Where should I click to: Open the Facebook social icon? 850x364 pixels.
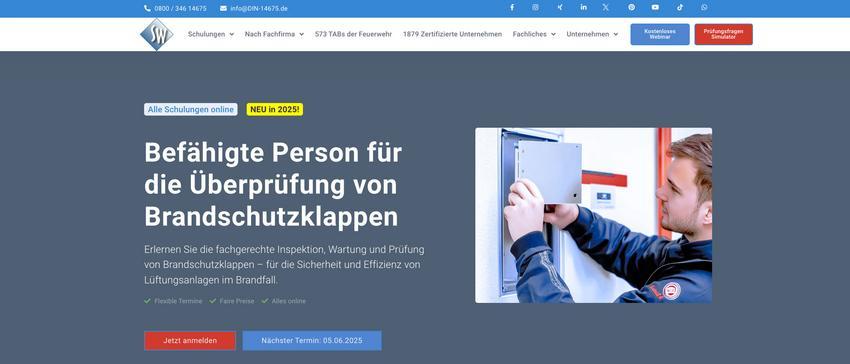tap(512, 8)
